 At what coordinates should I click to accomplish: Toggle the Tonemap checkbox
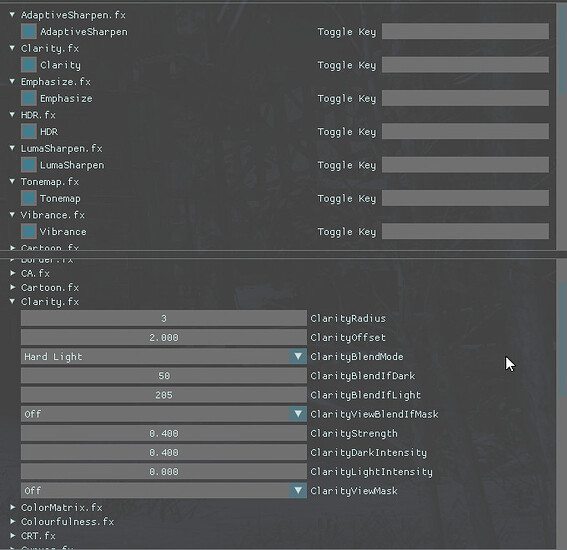(29, 198)
